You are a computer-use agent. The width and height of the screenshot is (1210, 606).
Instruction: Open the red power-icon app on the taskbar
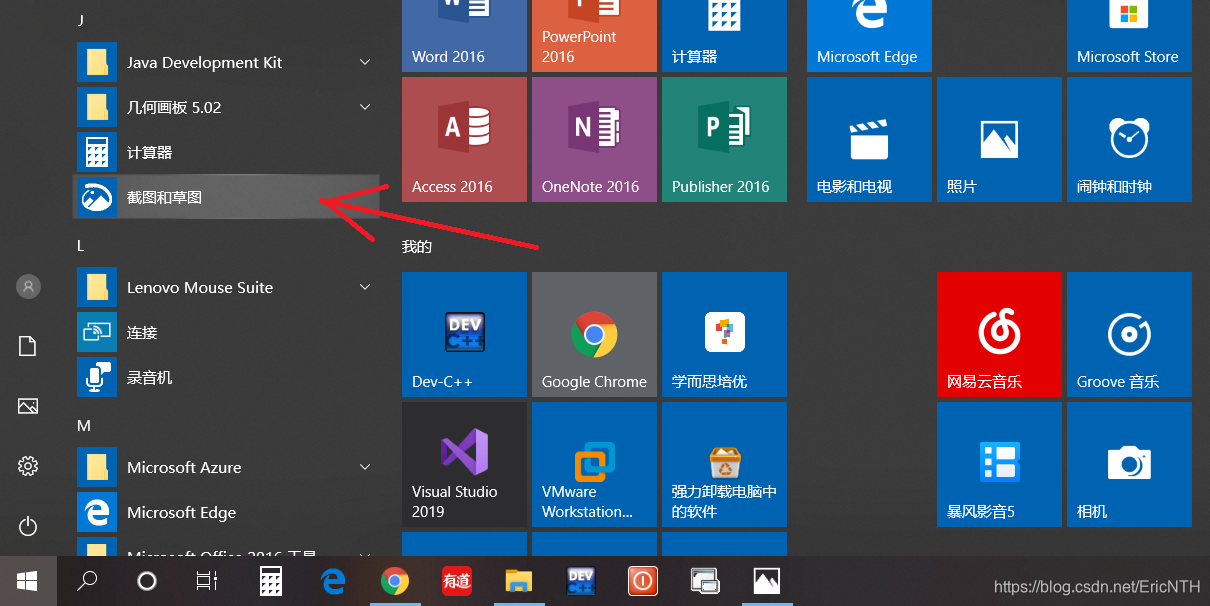click(642, 580)
